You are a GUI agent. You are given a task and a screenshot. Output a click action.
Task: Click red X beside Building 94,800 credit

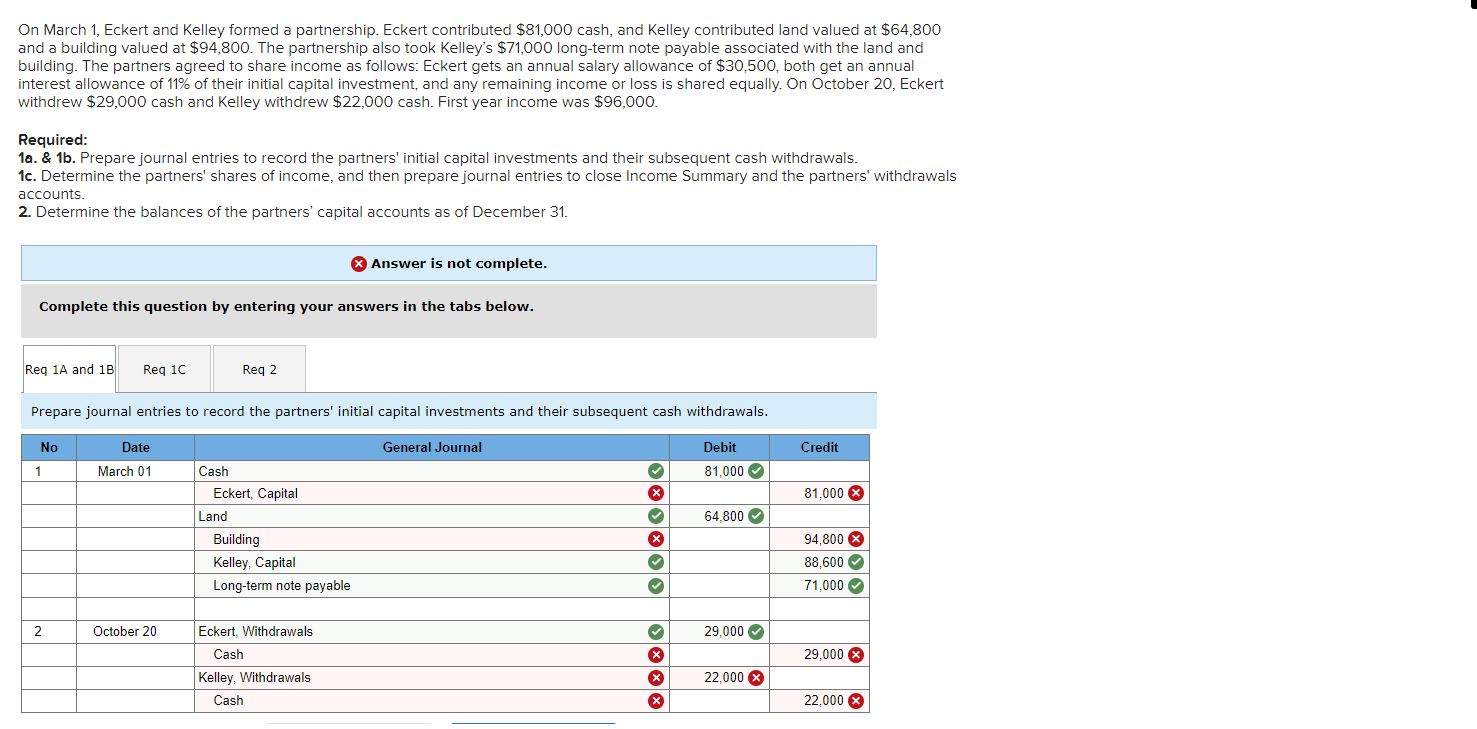tap(857, 539)
